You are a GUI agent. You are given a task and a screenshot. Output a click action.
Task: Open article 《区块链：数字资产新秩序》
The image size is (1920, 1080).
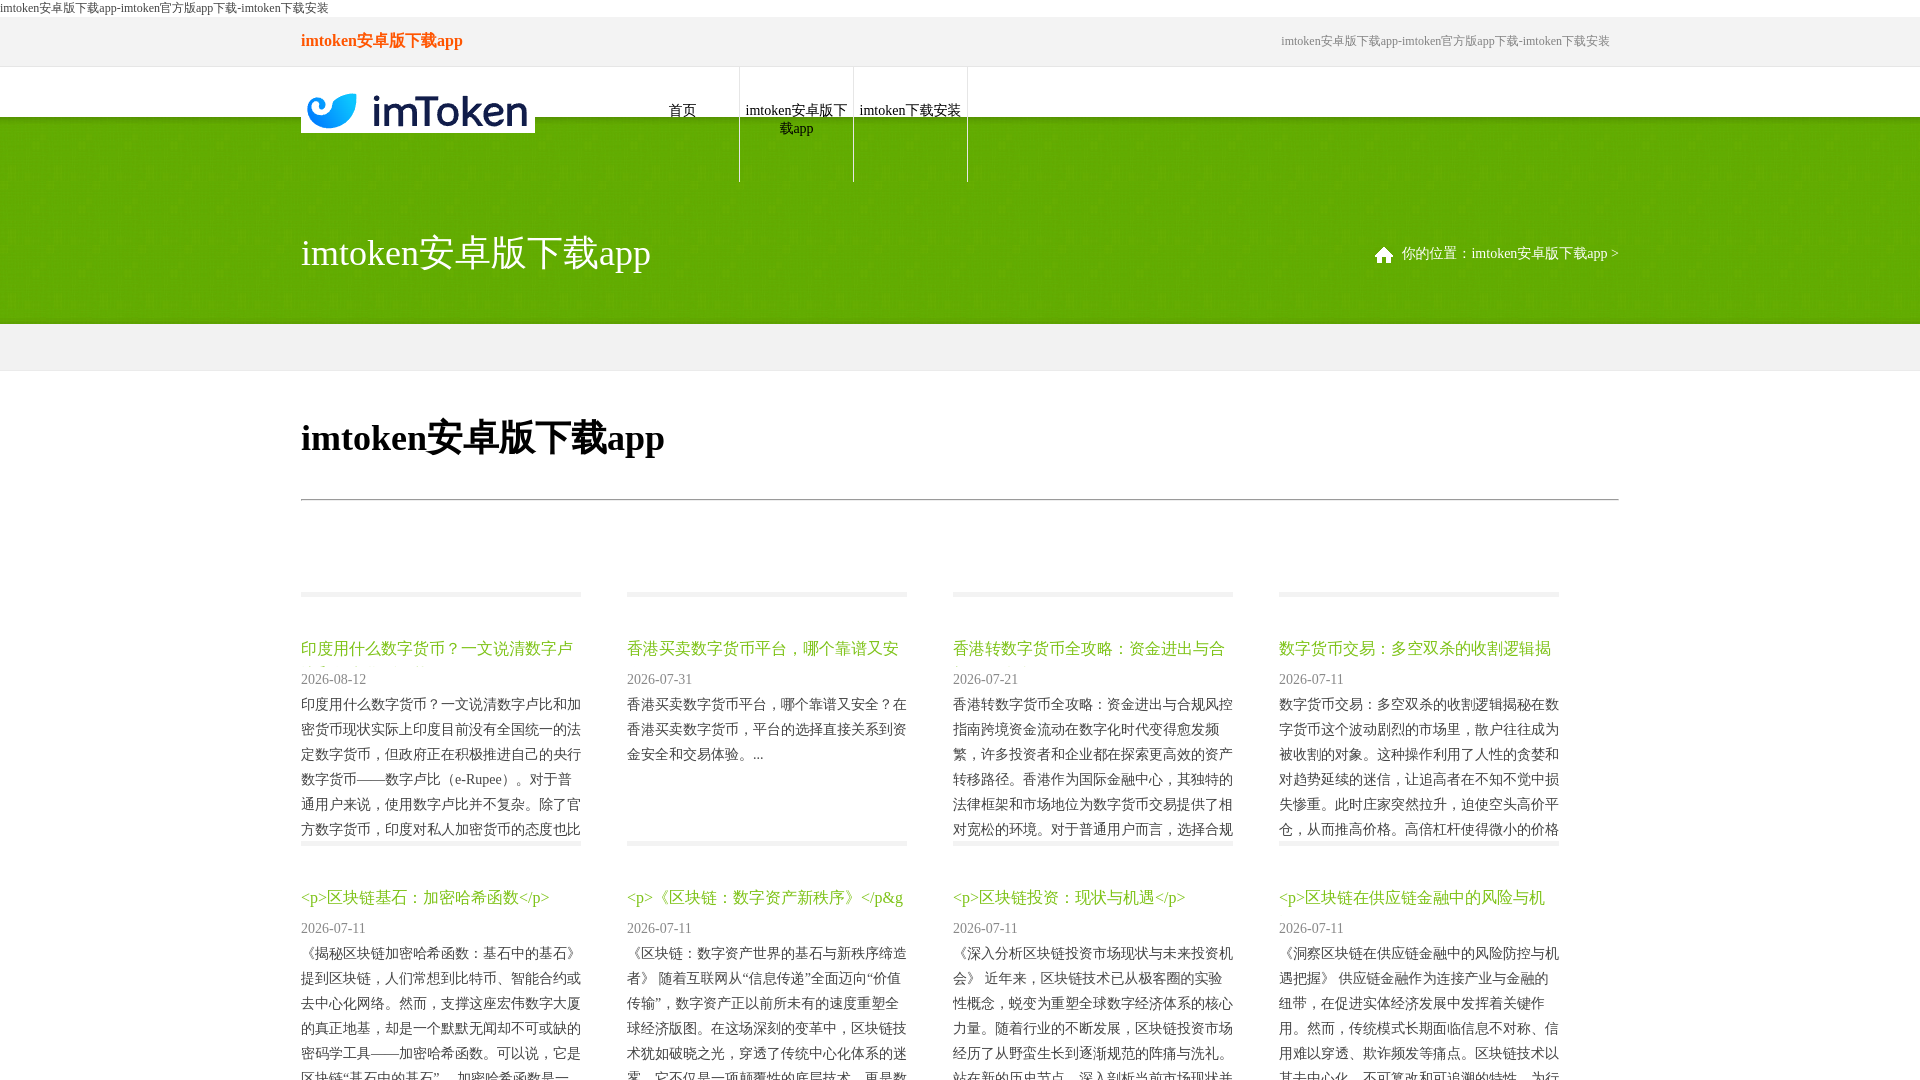(765, 898)
